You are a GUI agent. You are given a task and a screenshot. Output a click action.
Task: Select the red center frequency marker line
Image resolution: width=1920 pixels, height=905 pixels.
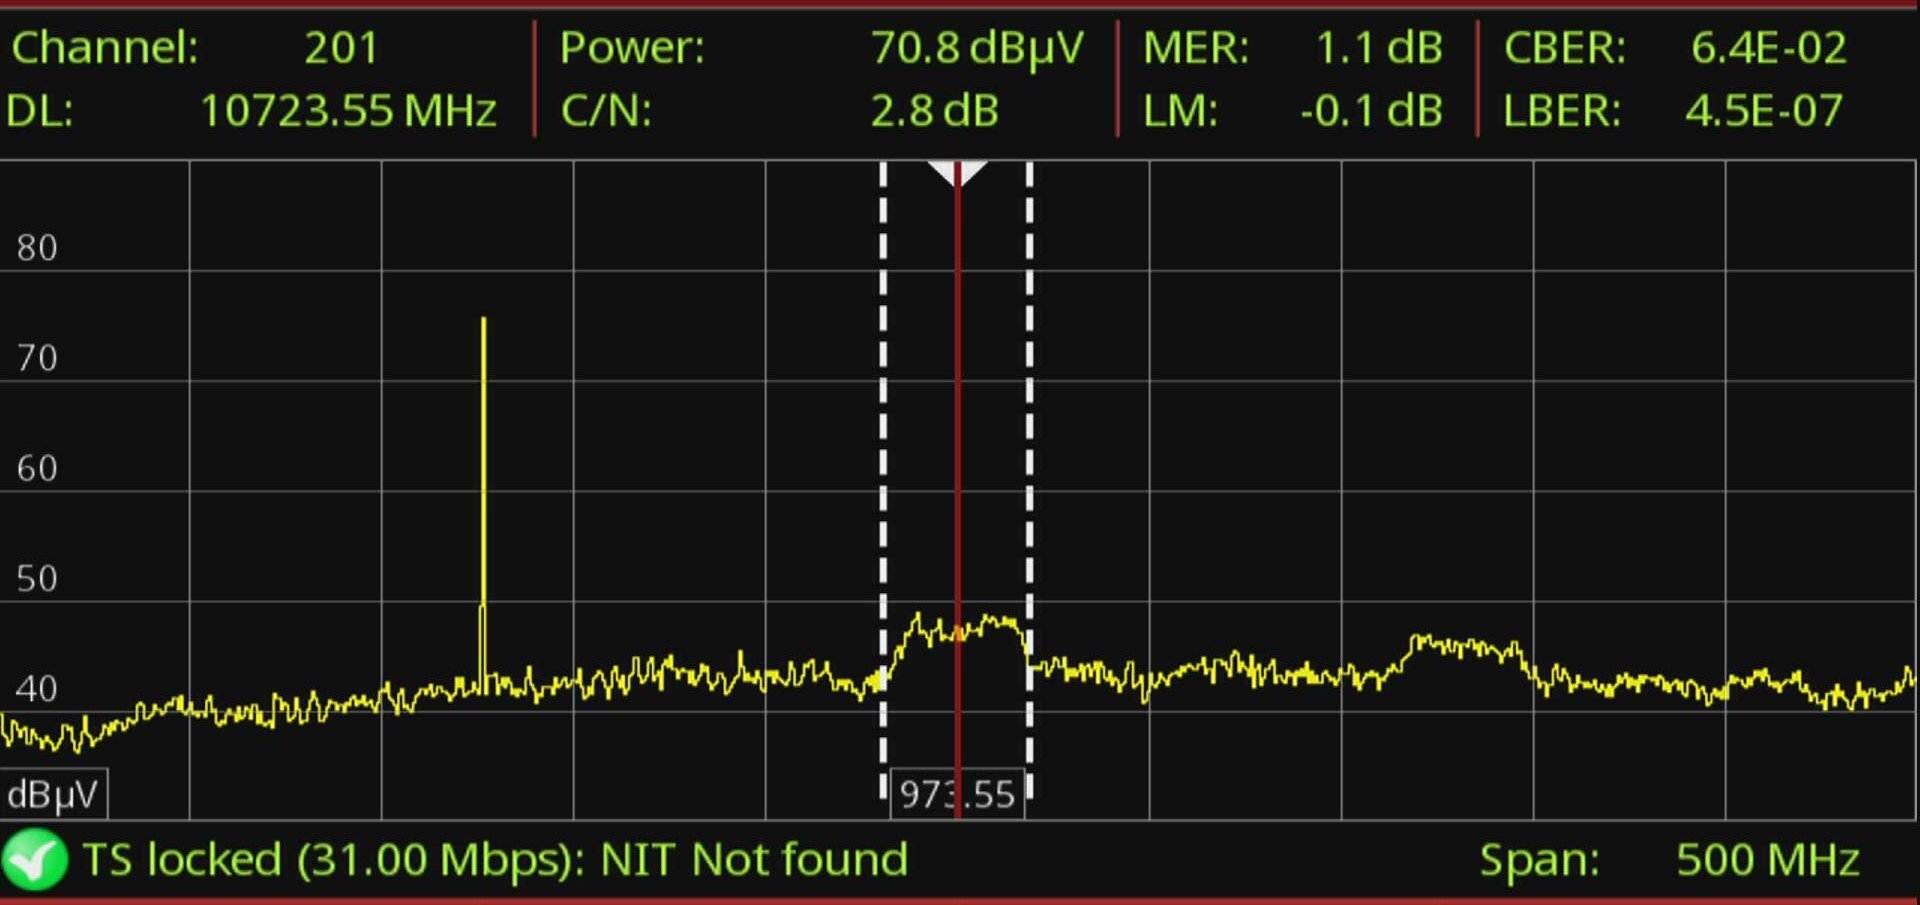point(957,450)
